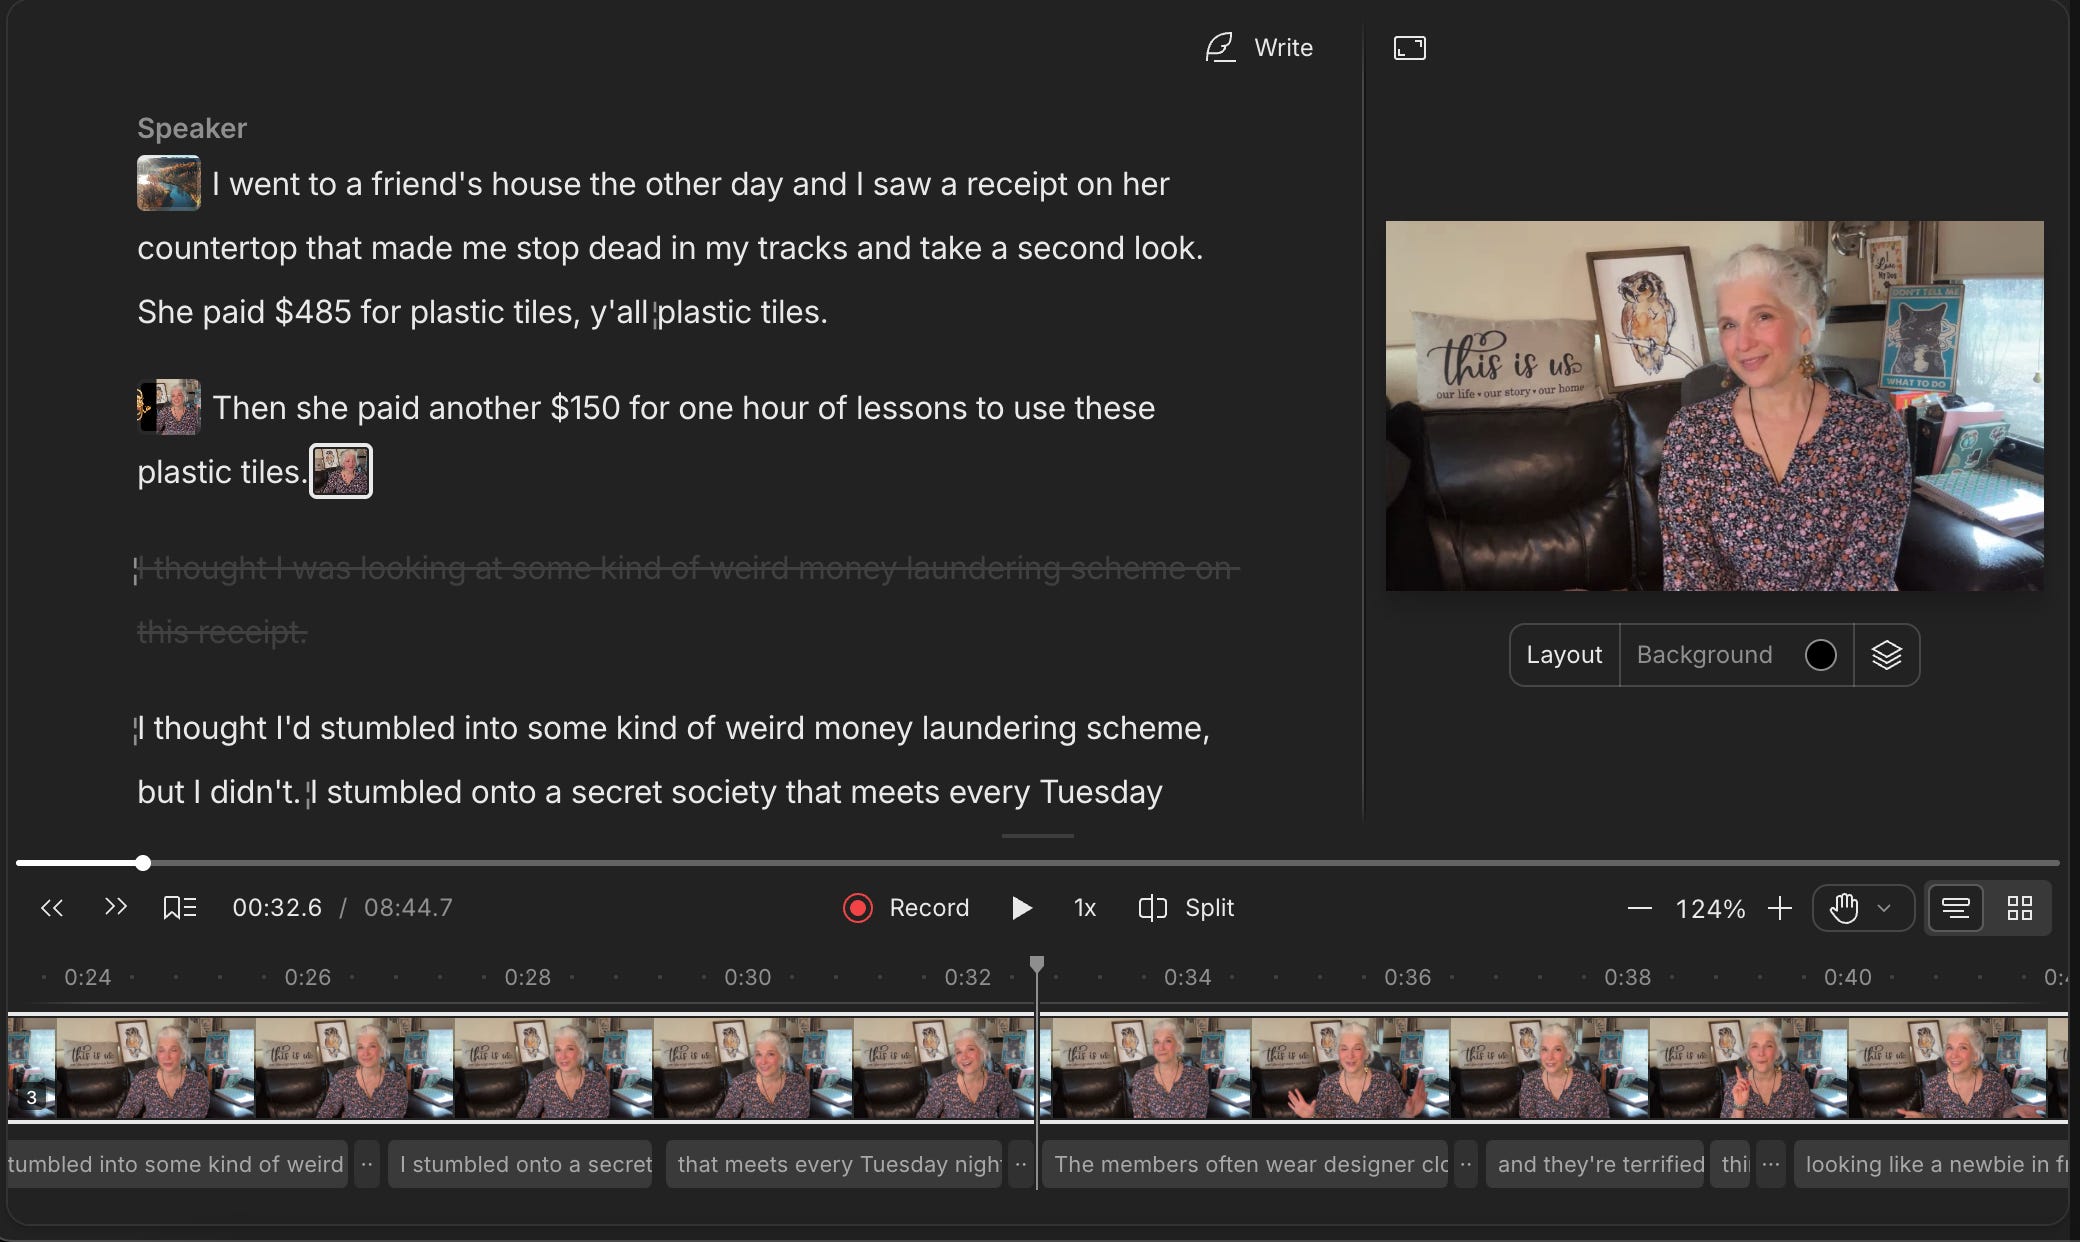Skip forward with double-arrow icon
Viewport: 2080px width, 1242px height.
pyautogui.click(x=116, y=907)
